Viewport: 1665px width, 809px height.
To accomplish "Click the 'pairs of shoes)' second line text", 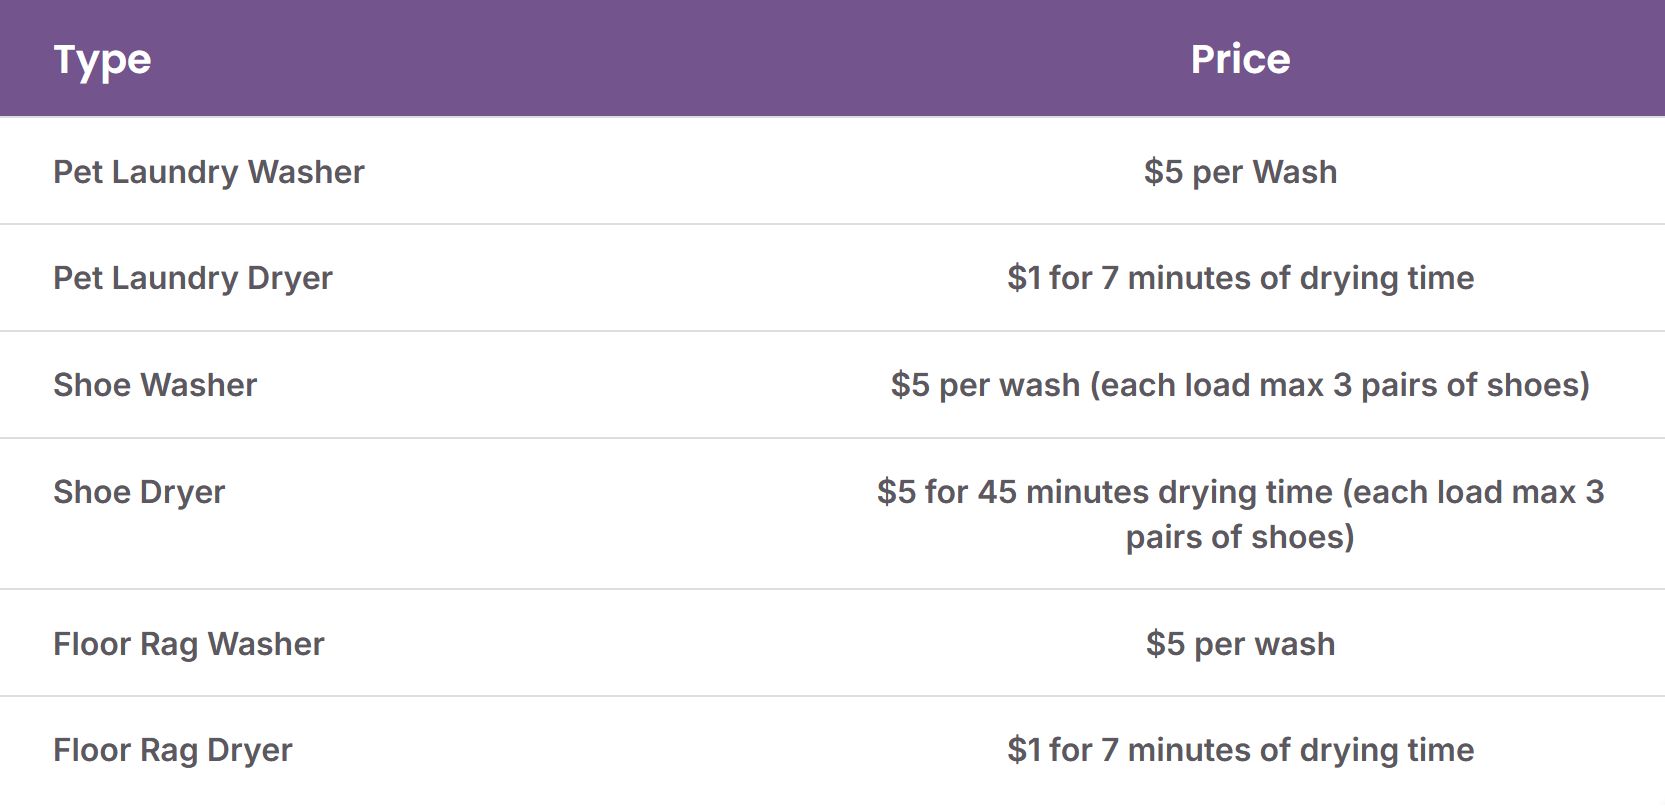I will [1240, 537].
